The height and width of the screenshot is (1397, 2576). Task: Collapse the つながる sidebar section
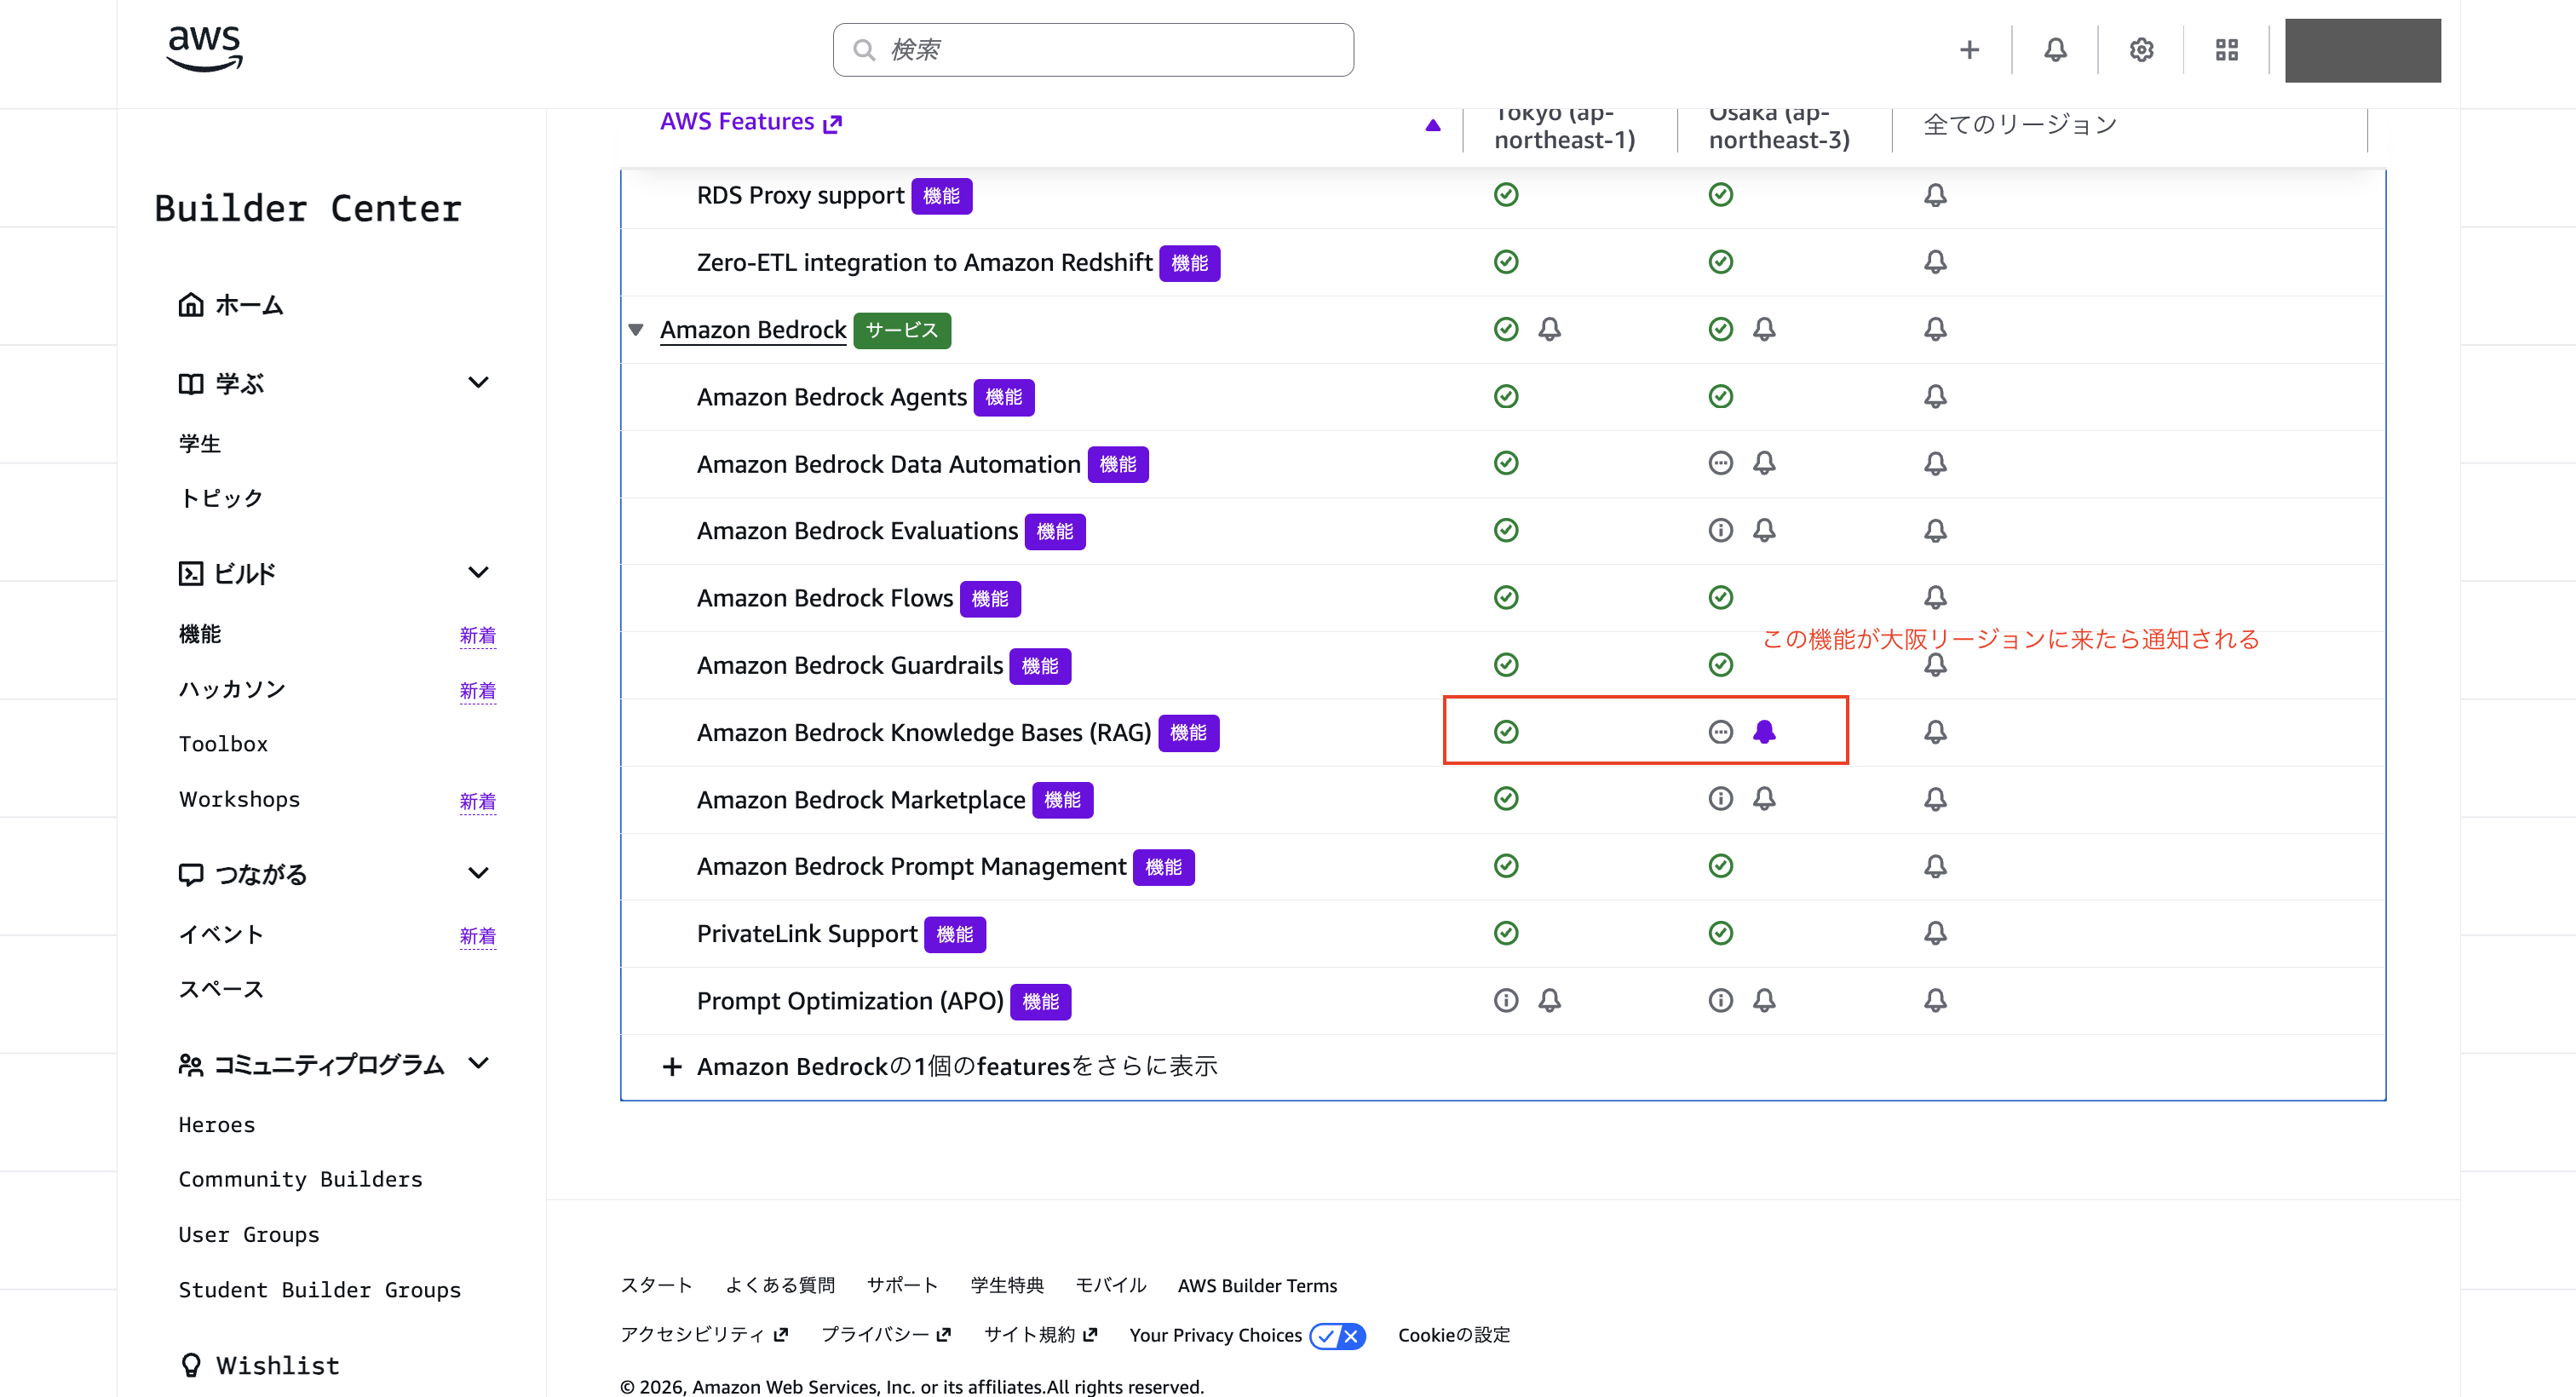point(478,874)
